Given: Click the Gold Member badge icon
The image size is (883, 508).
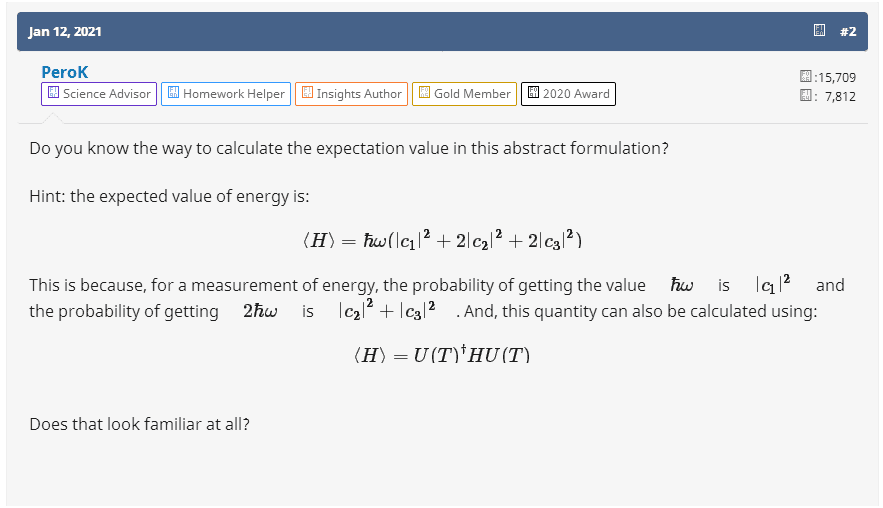Looking at the screenshot, I should click(424, 94).
